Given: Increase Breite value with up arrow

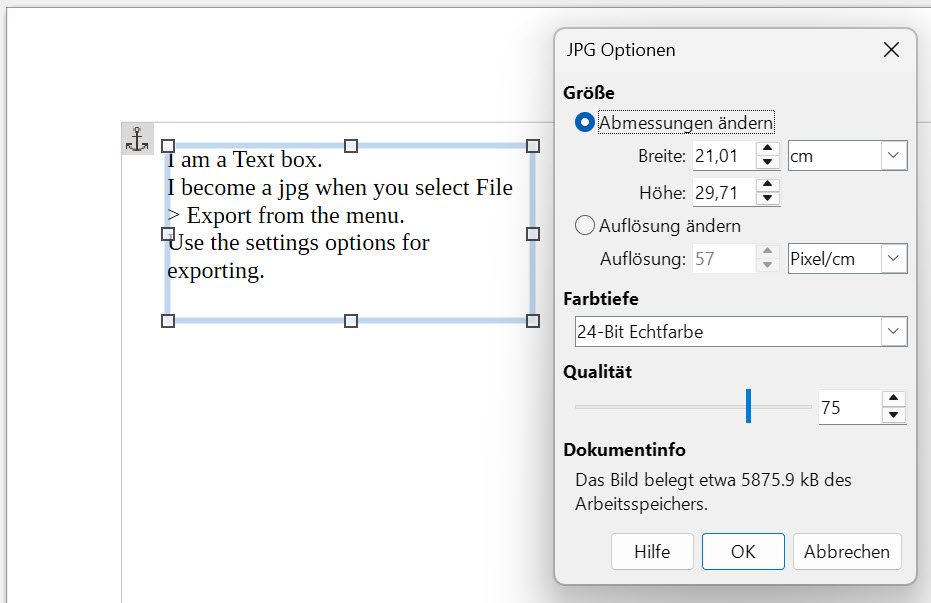Looking at the screenshot, I should tap(767, 149).
